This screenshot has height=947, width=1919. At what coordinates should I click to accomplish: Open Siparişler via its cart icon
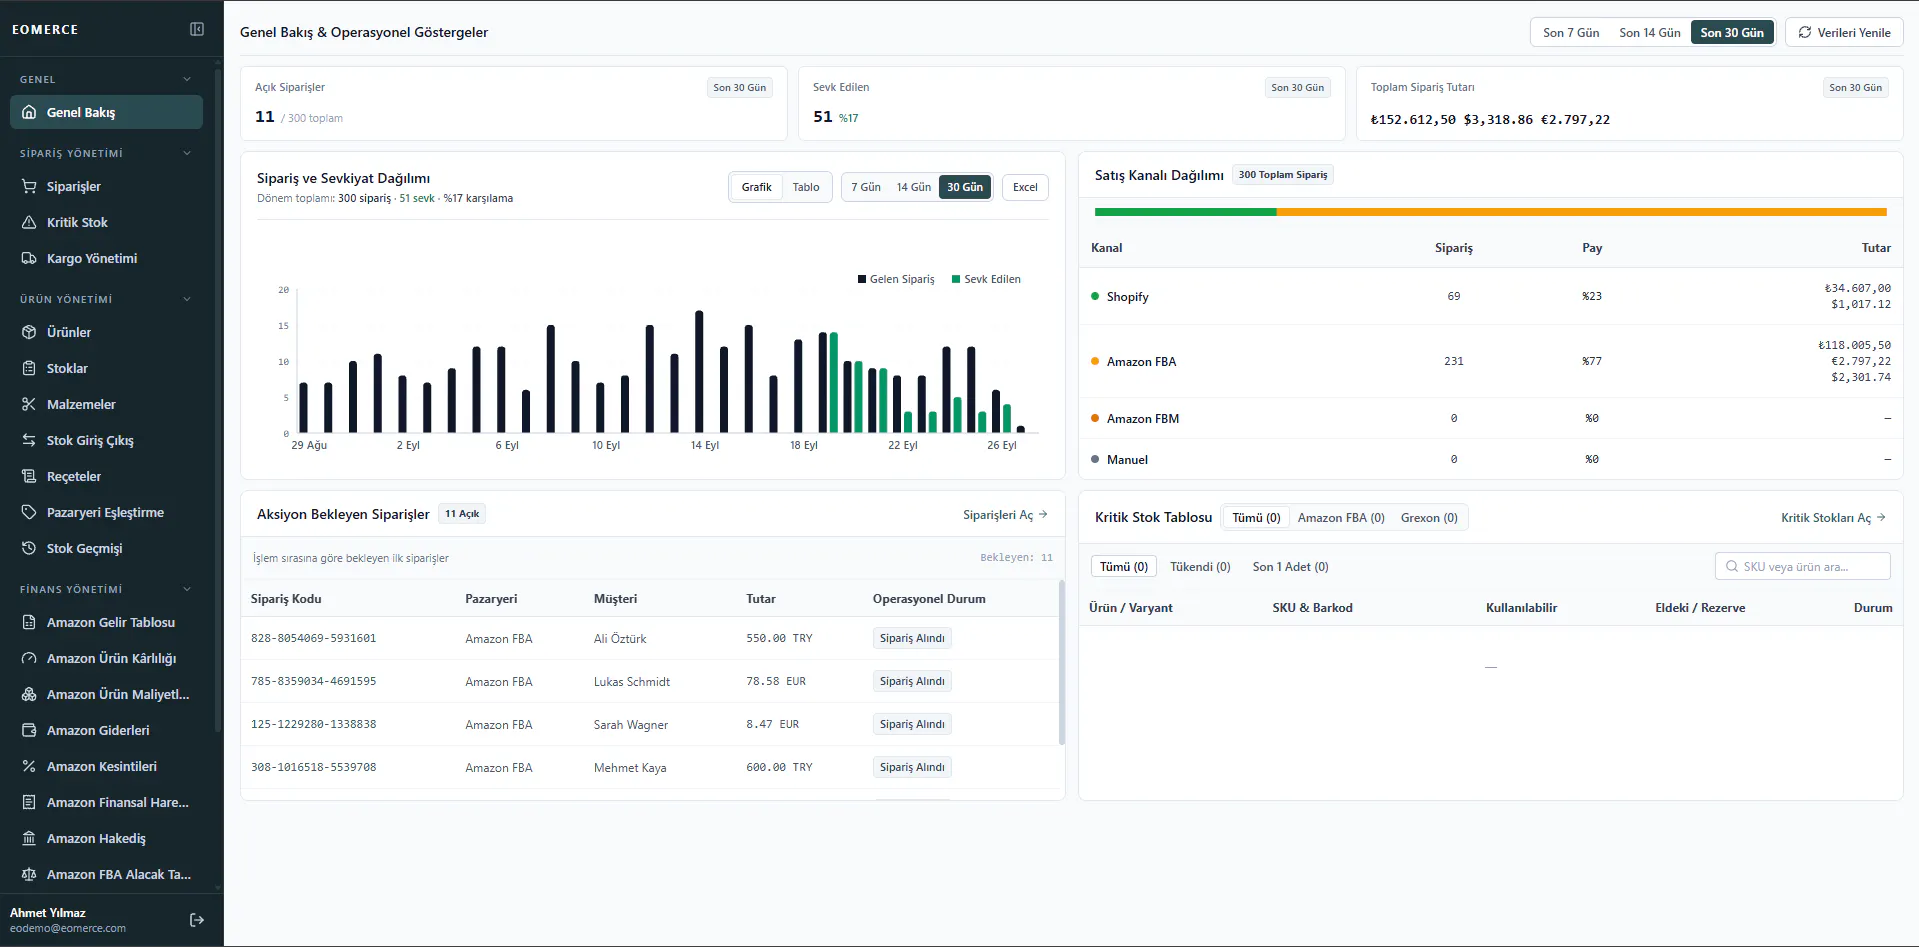pos(29,186)
